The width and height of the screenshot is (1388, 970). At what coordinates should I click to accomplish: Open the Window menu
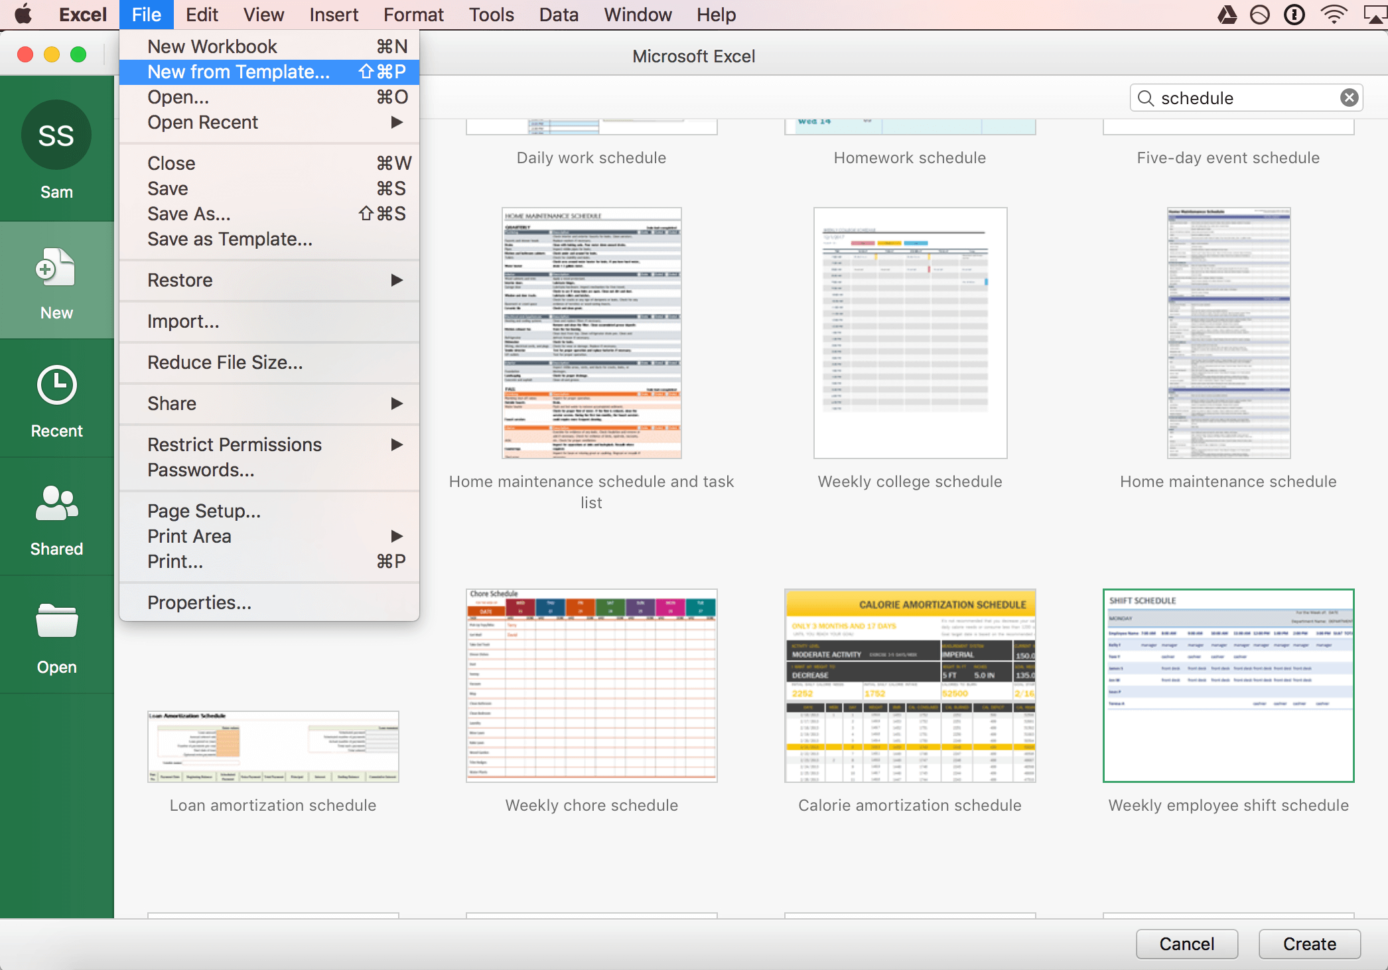637,14
